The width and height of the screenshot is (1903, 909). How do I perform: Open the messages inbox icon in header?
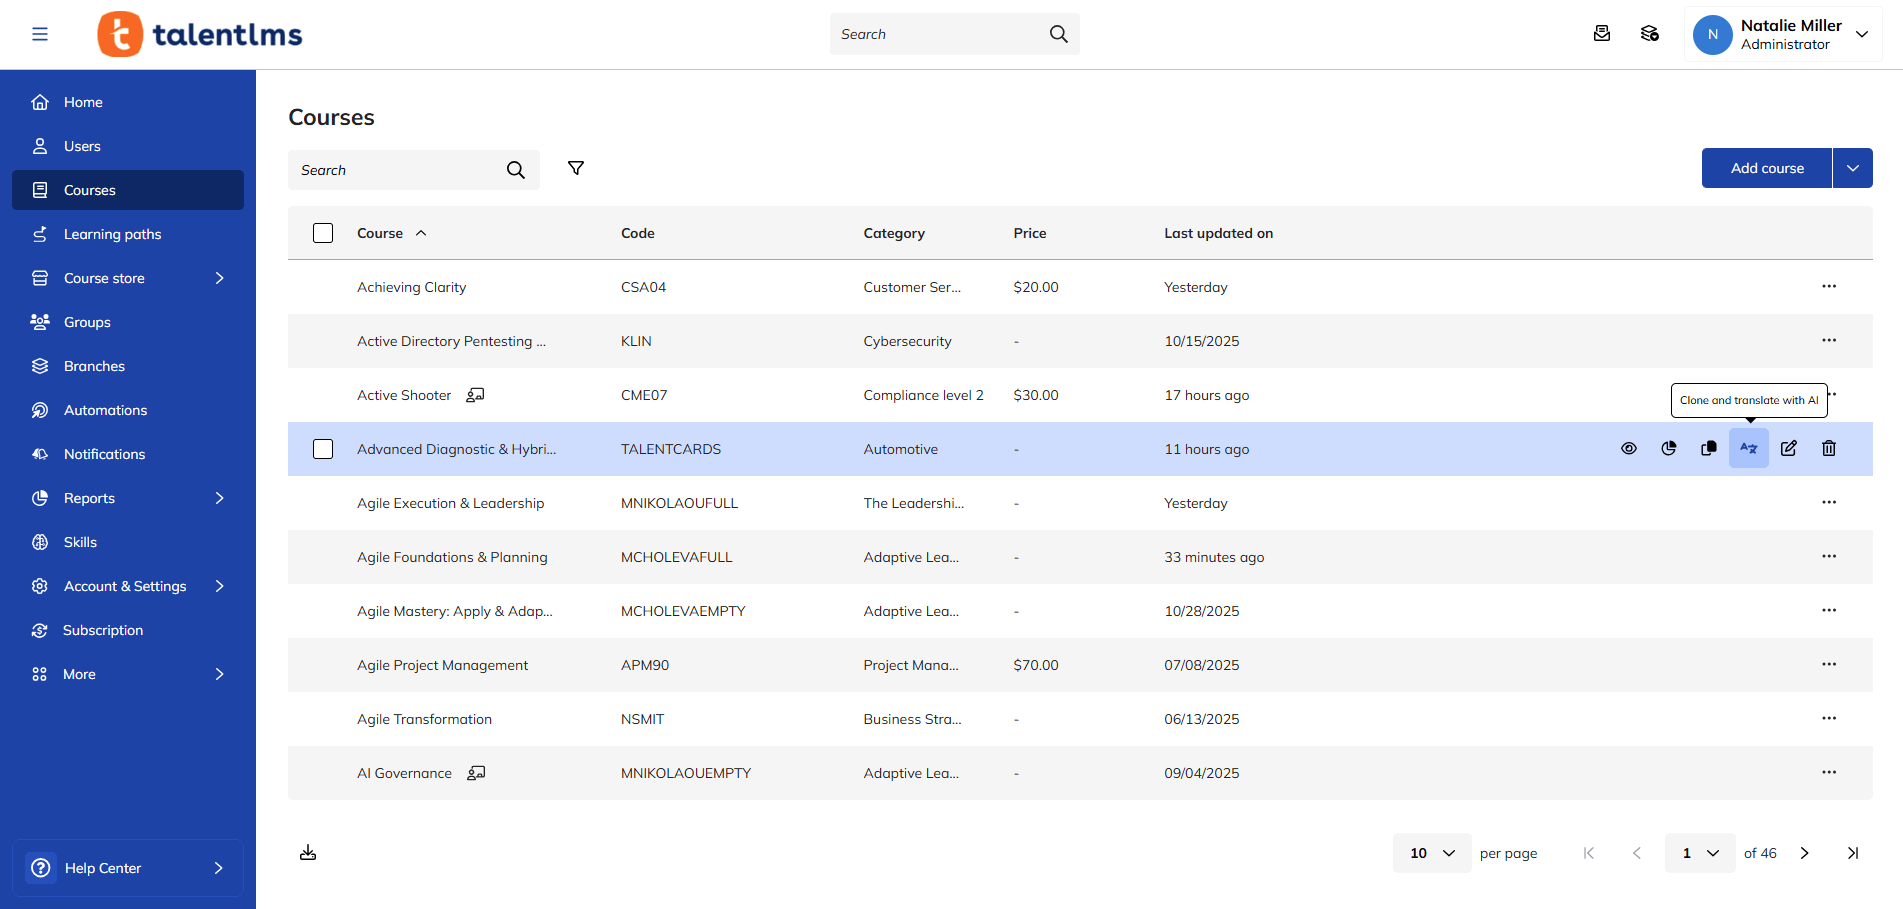pos(1601,34)
